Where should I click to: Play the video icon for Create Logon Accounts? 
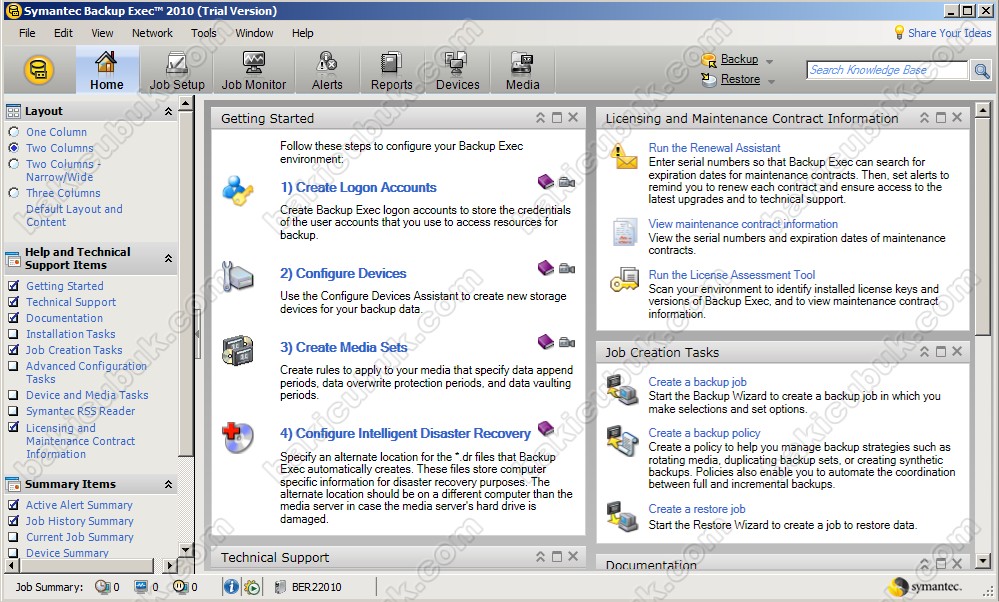coord(566,183)
